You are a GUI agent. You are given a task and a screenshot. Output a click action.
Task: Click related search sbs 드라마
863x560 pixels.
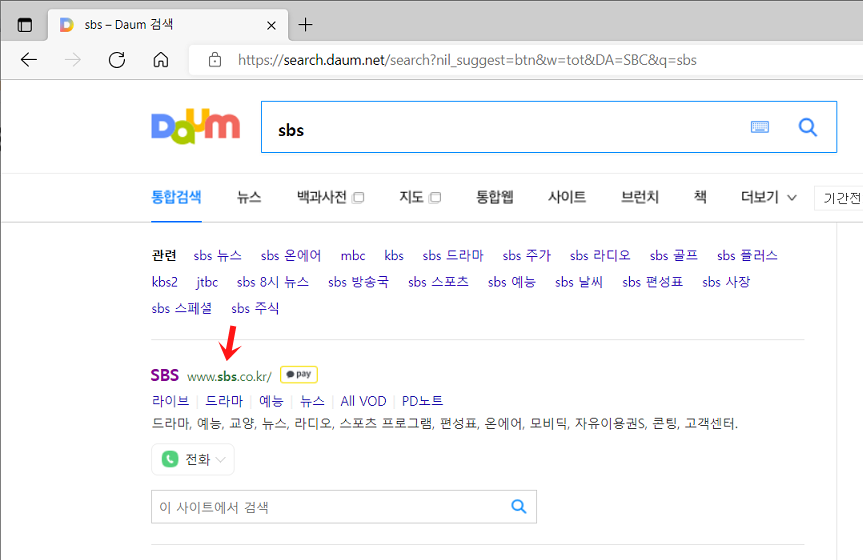click(453, 255)
